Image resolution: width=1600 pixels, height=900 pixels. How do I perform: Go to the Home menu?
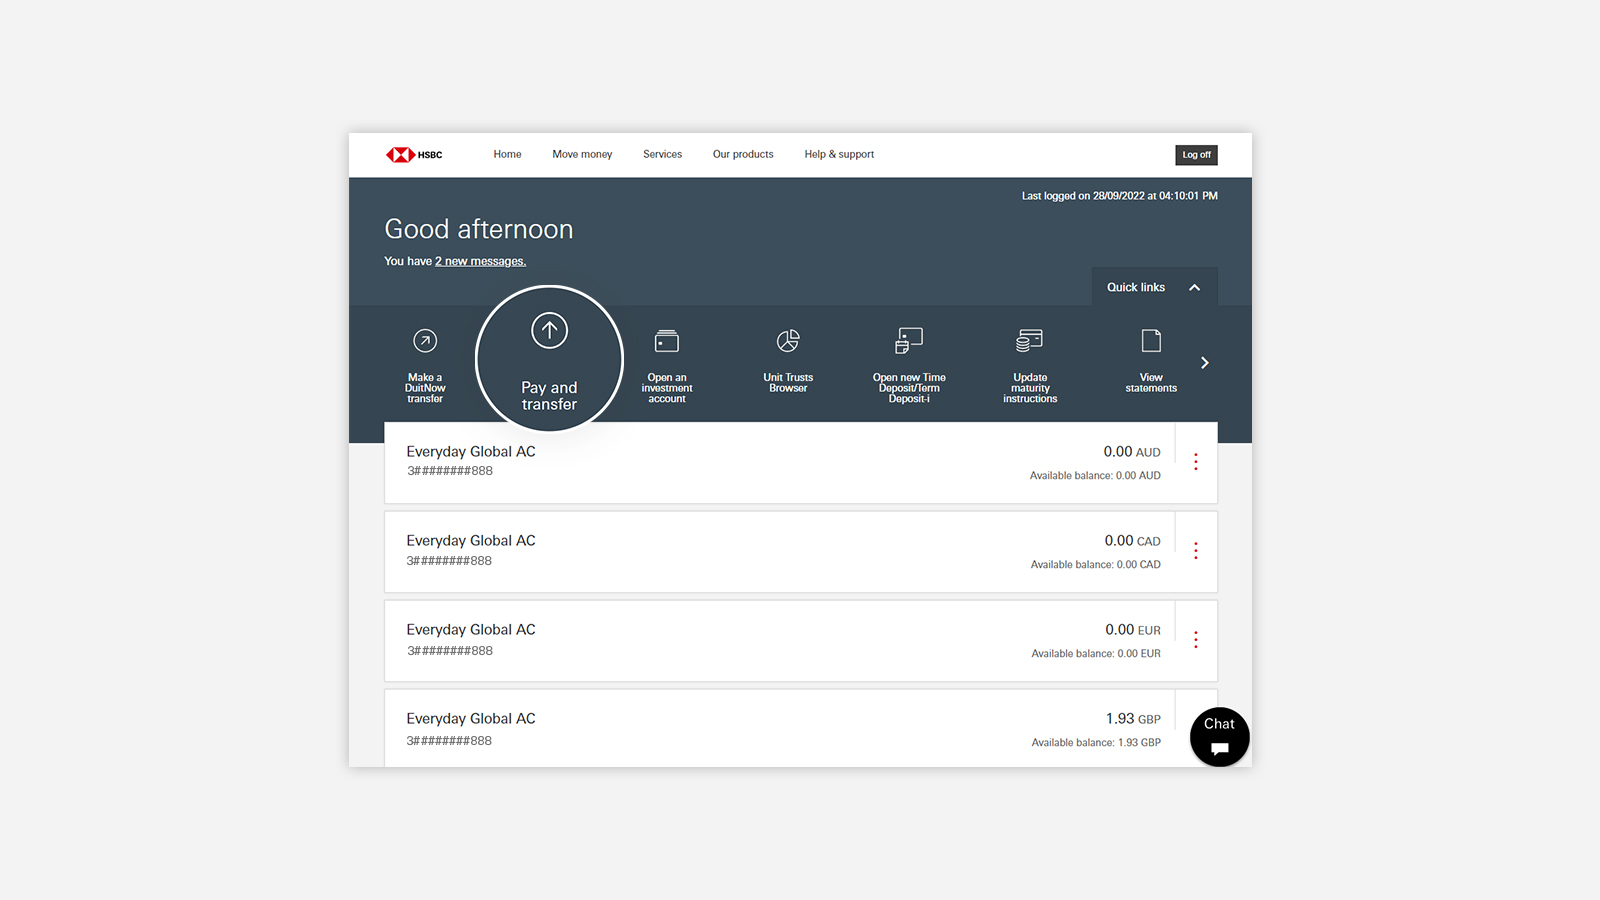click(x=507, y=155)
